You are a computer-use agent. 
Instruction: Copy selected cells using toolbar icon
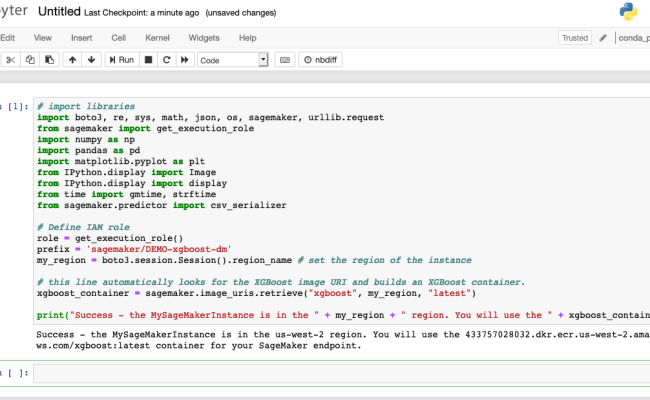[30, 60]
